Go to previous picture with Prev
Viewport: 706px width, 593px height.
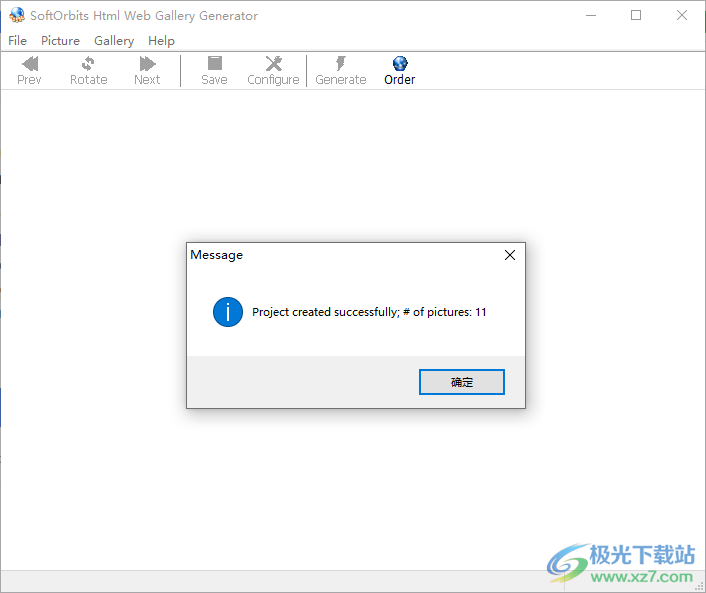pos(29,70)
